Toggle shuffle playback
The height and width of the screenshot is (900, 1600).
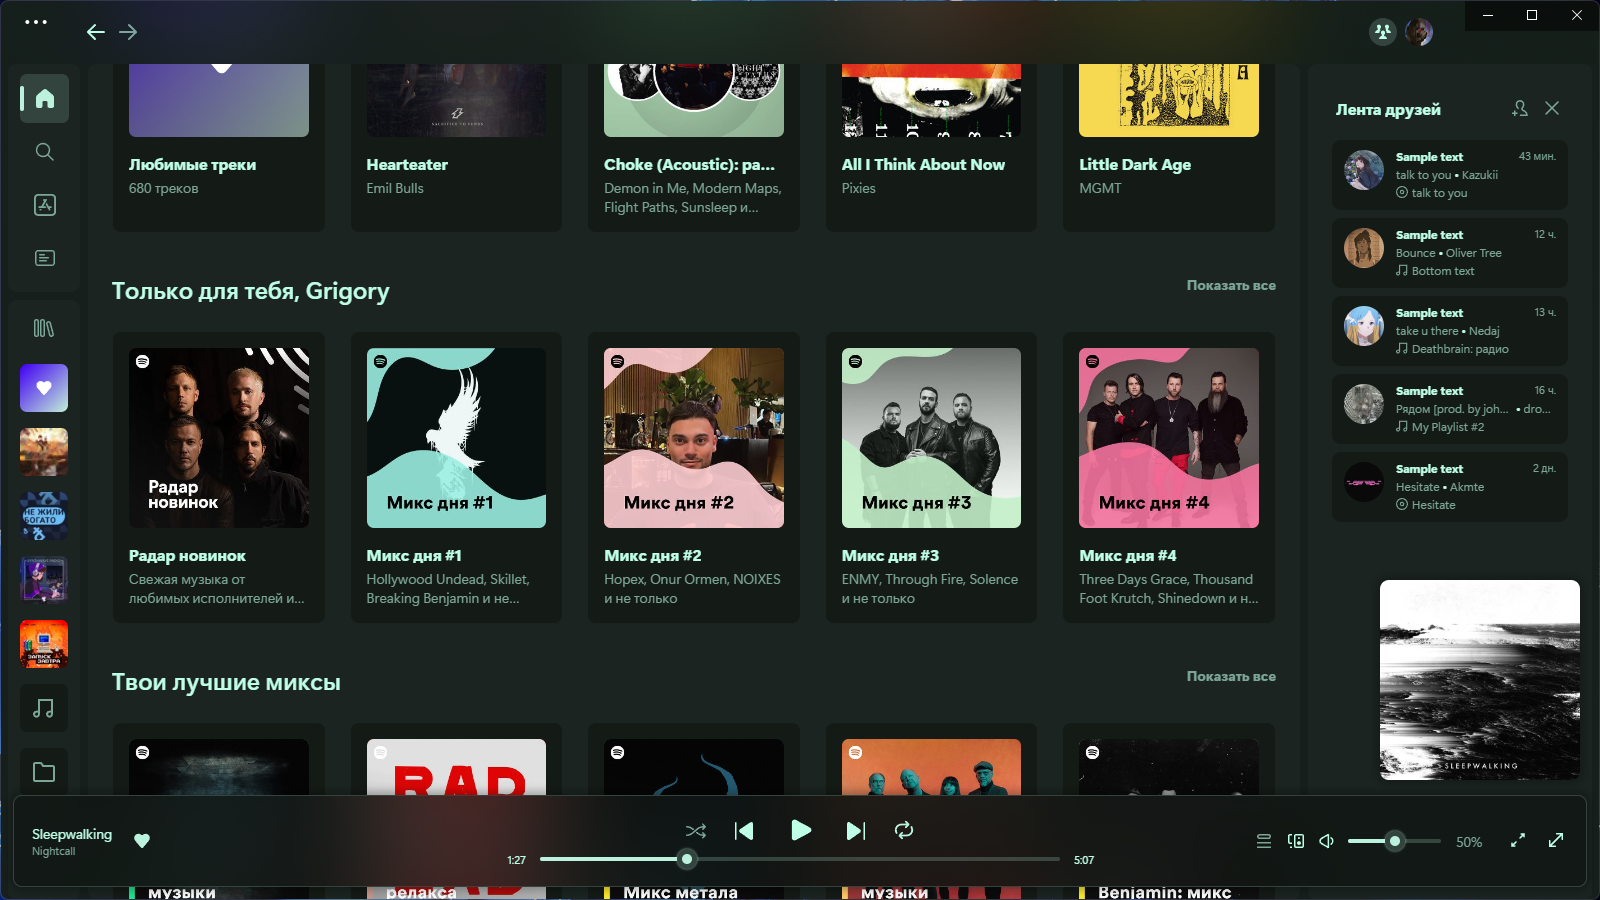click(696, 831)
